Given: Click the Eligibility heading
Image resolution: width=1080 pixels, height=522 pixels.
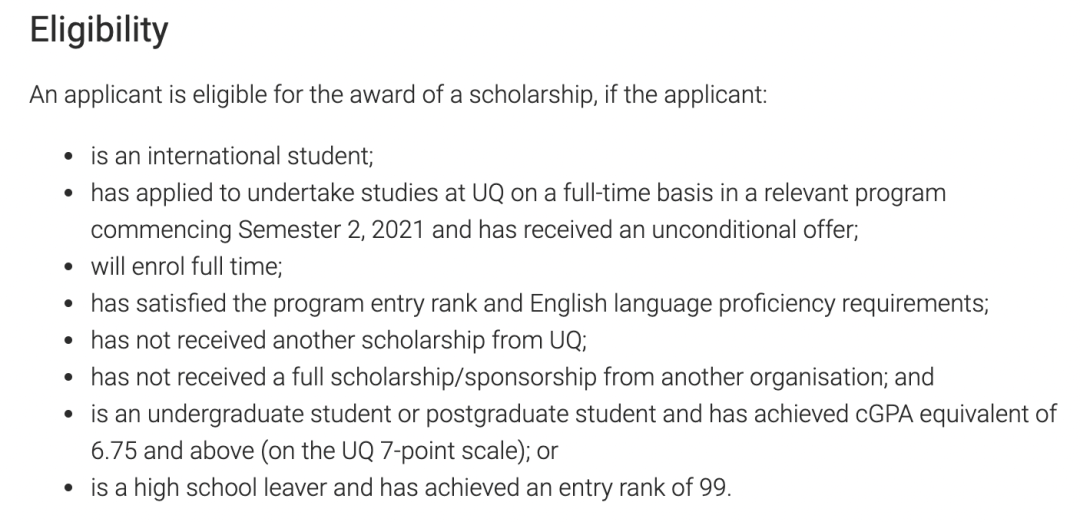Looking at the screenshot, I should click(98, 31).
